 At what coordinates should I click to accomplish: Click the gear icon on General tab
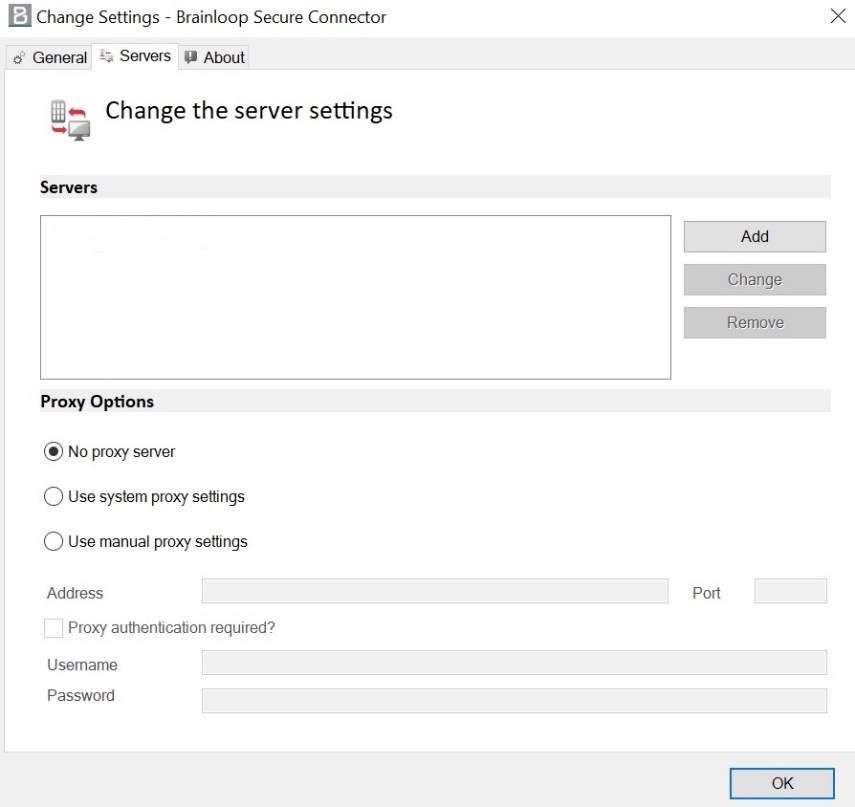(19, 58)
